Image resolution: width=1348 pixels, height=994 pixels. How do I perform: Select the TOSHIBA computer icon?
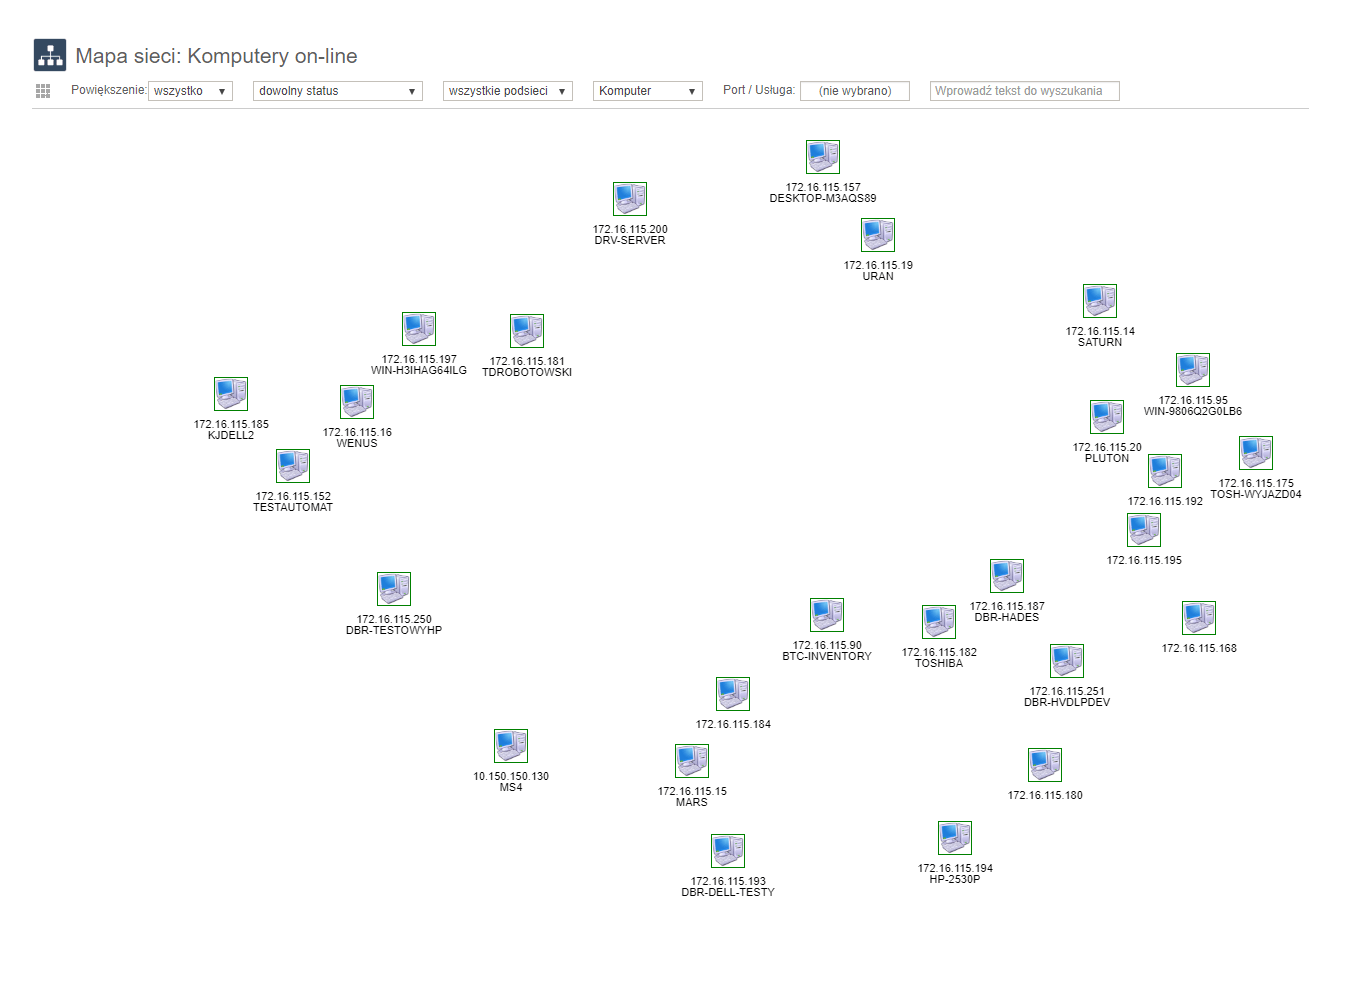tap(939, 622)
